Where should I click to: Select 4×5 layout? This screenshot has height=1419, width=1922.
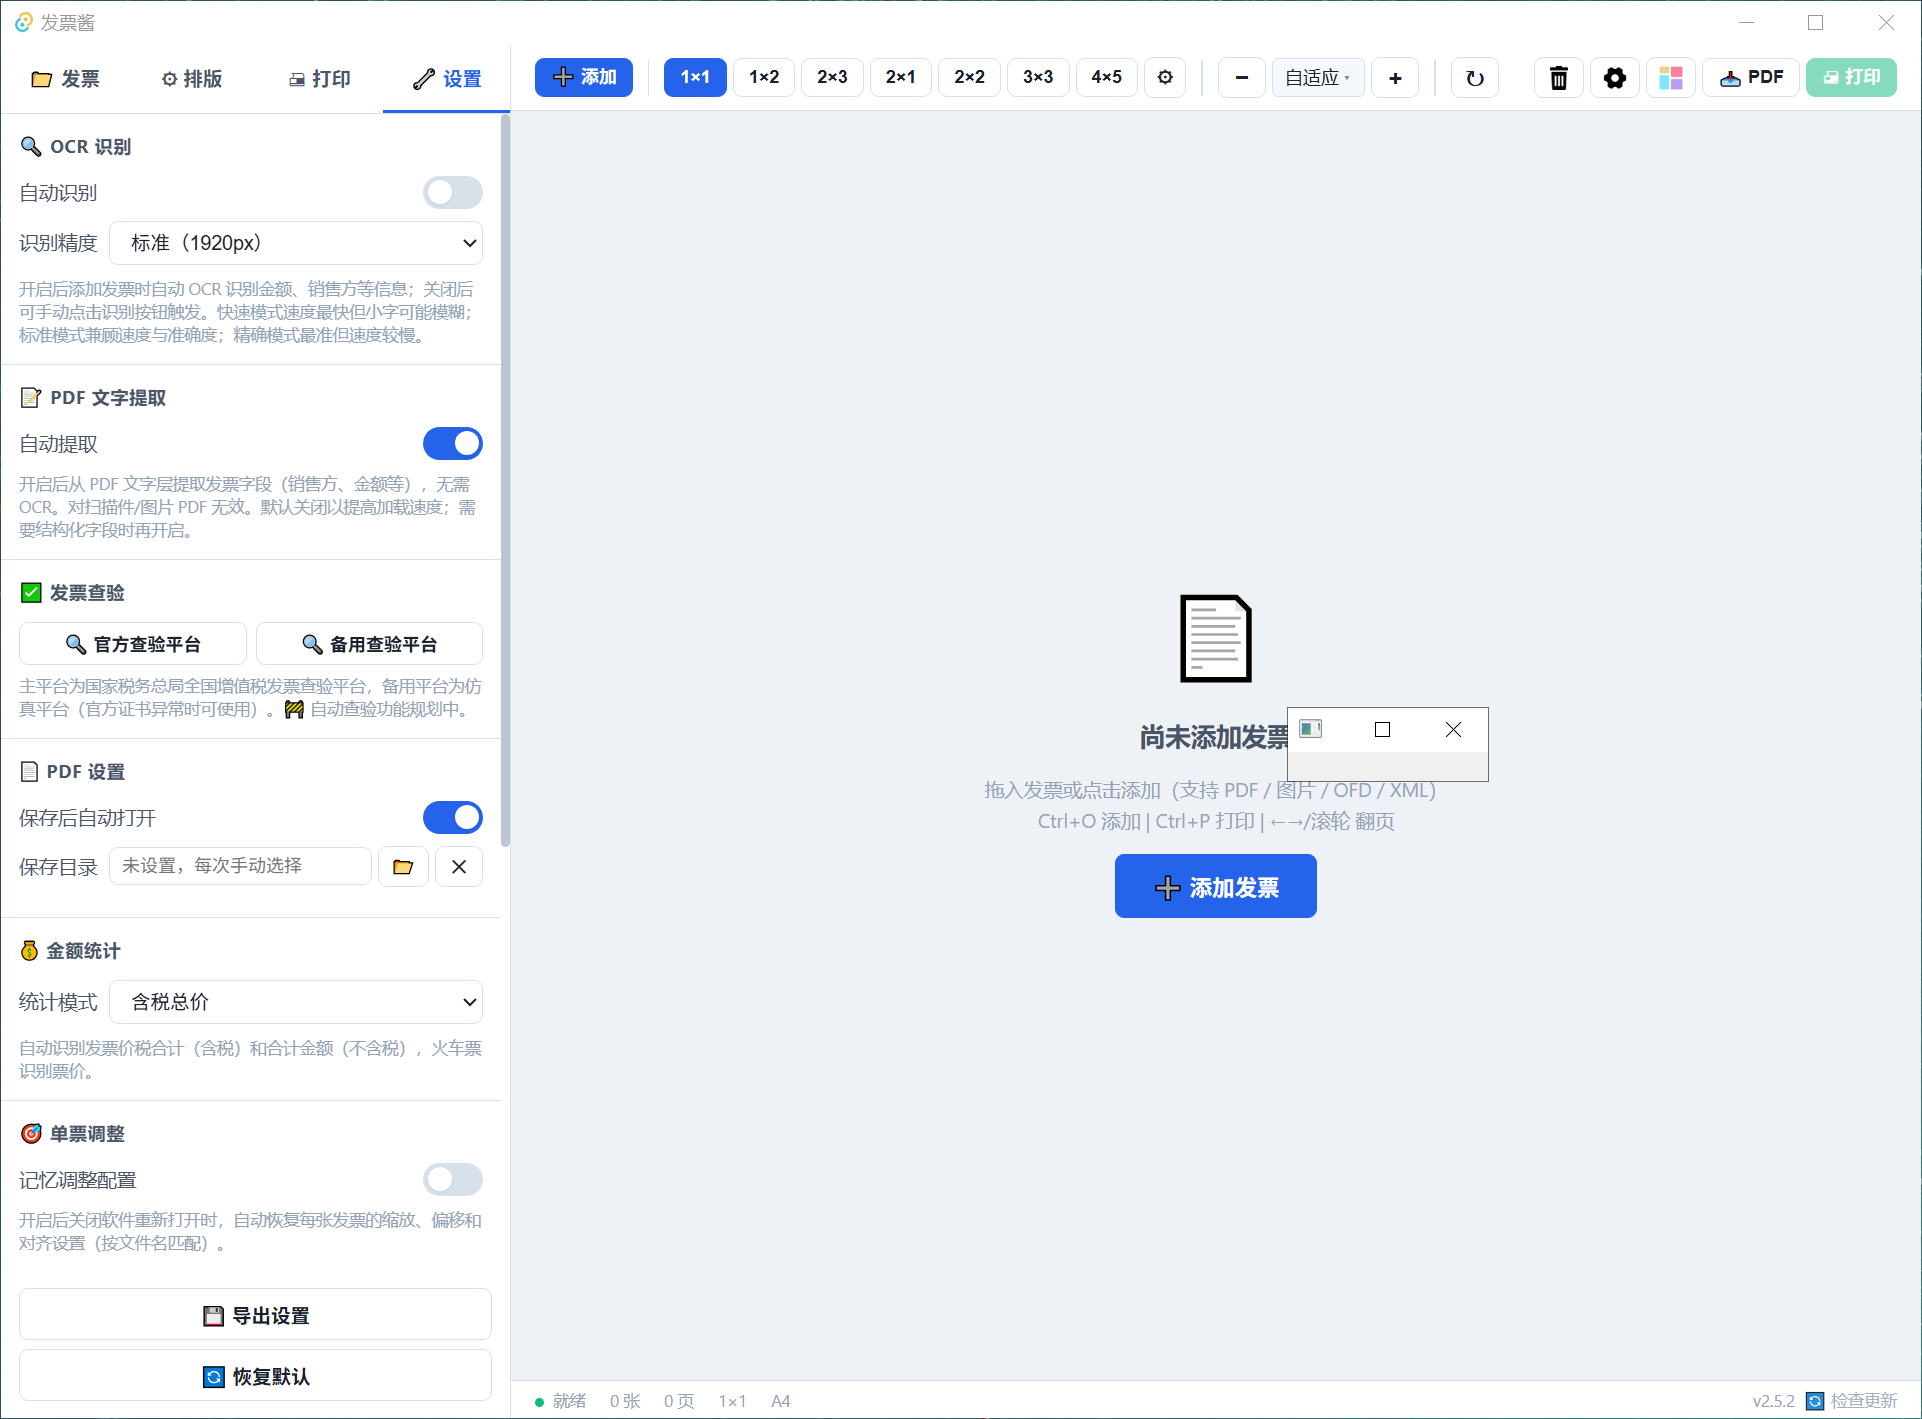pos(1106,77)
